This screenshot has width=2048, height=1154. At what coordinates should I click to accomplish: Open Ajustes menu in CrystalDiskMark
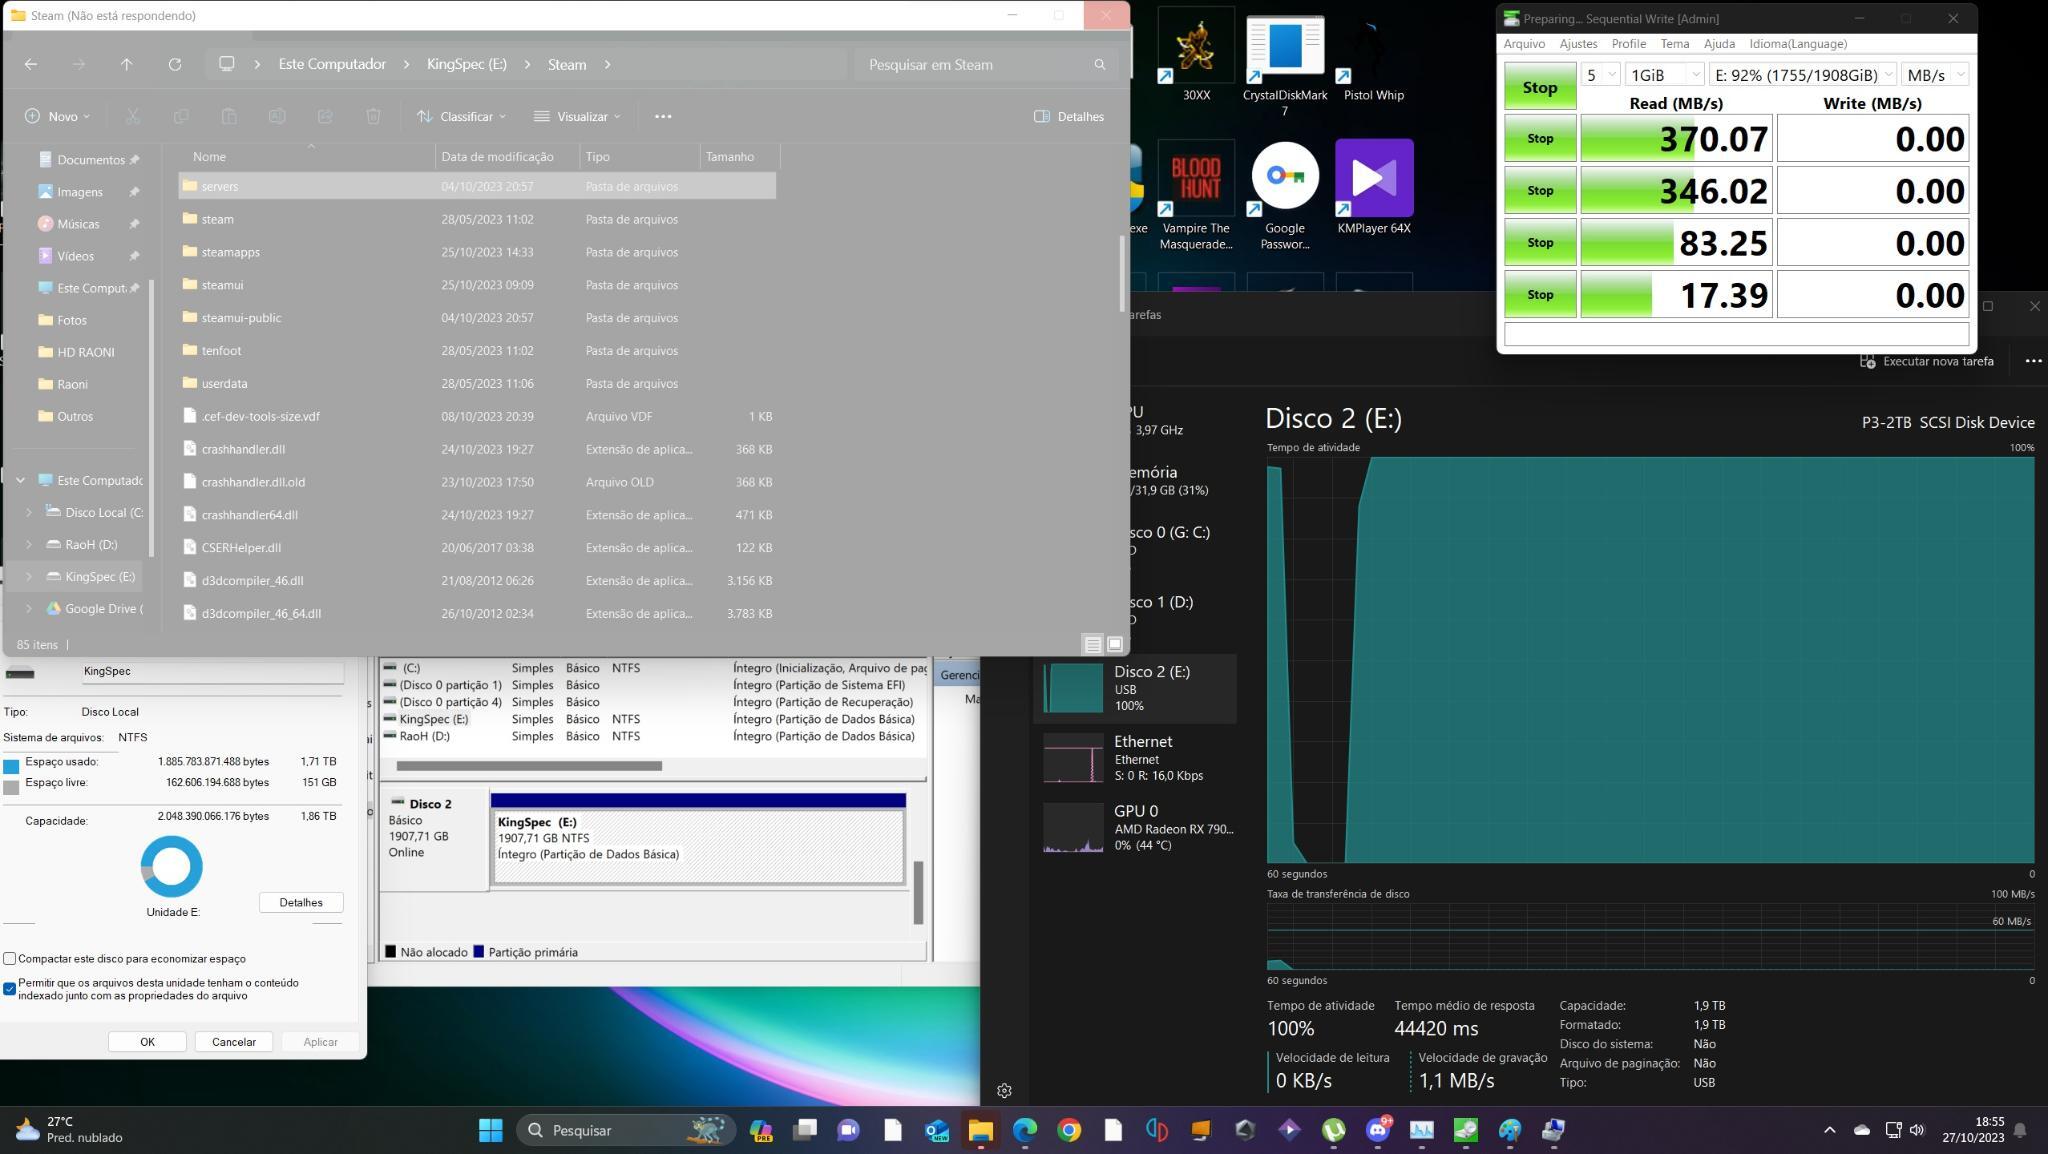click(1578, 43)
